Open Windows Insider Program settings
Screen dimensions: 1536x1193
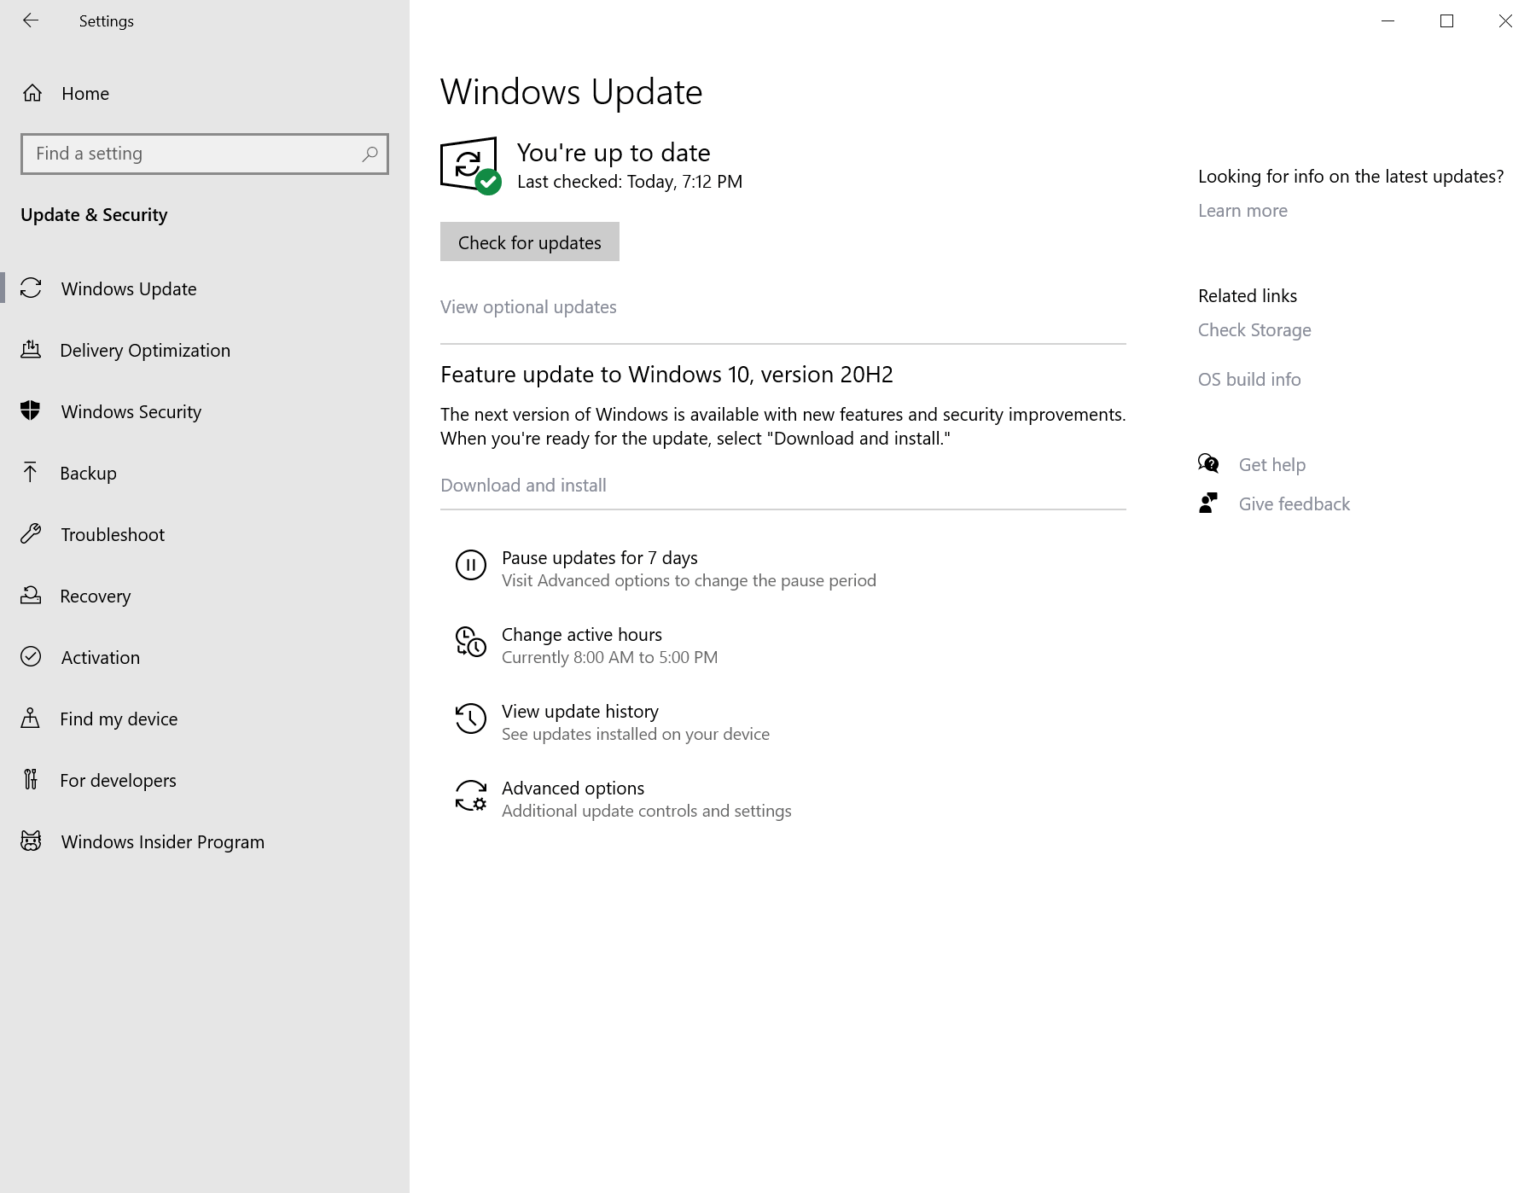(162, 841)
